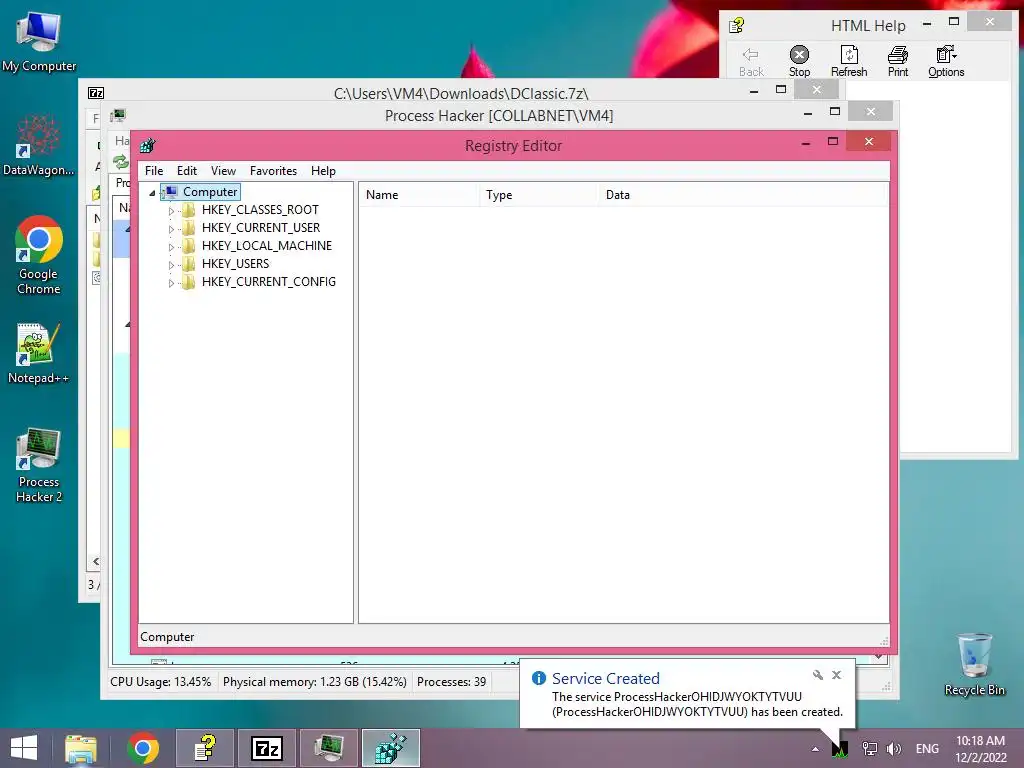This screenshot has height=768, width=1024.
Task: Switch to Registry Editor taskbar button
Action: pyautogui.click(x=391, y=748)
